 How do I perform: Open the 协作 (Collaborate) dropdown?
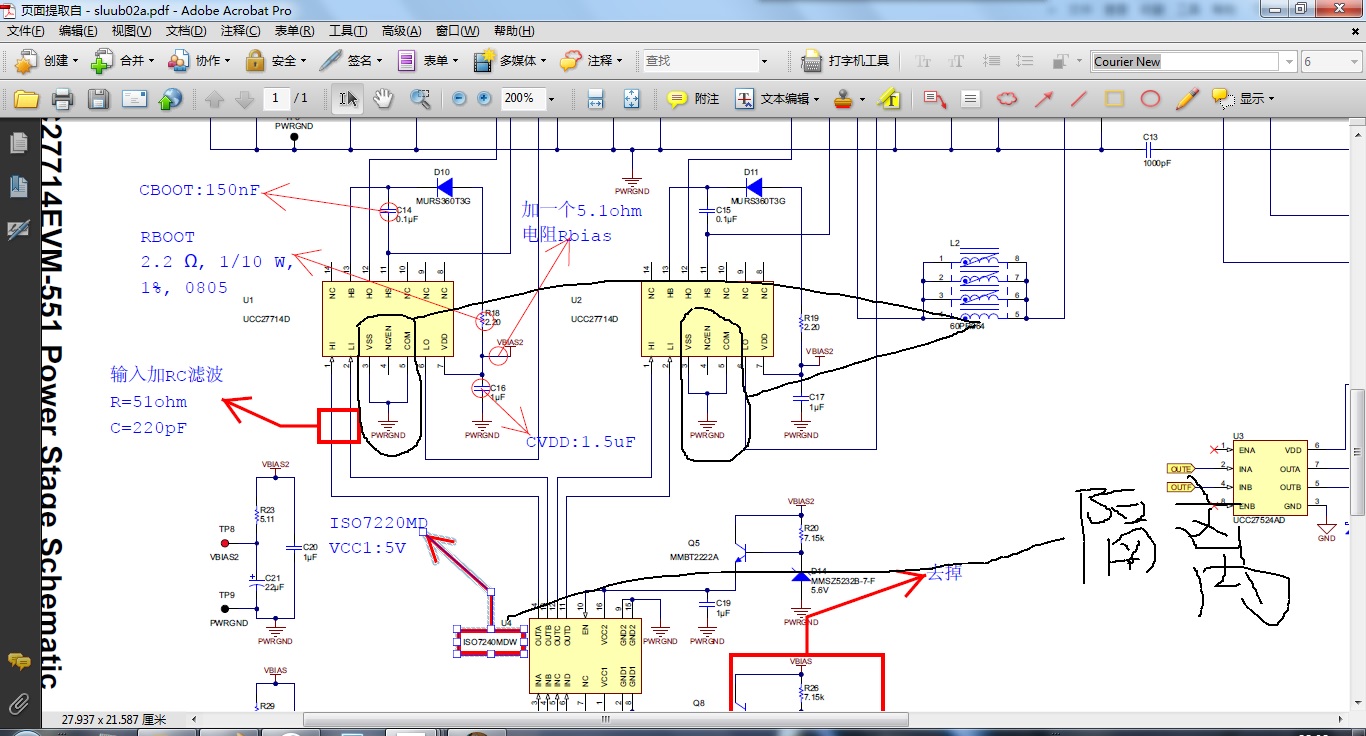(x=198, y=61)
